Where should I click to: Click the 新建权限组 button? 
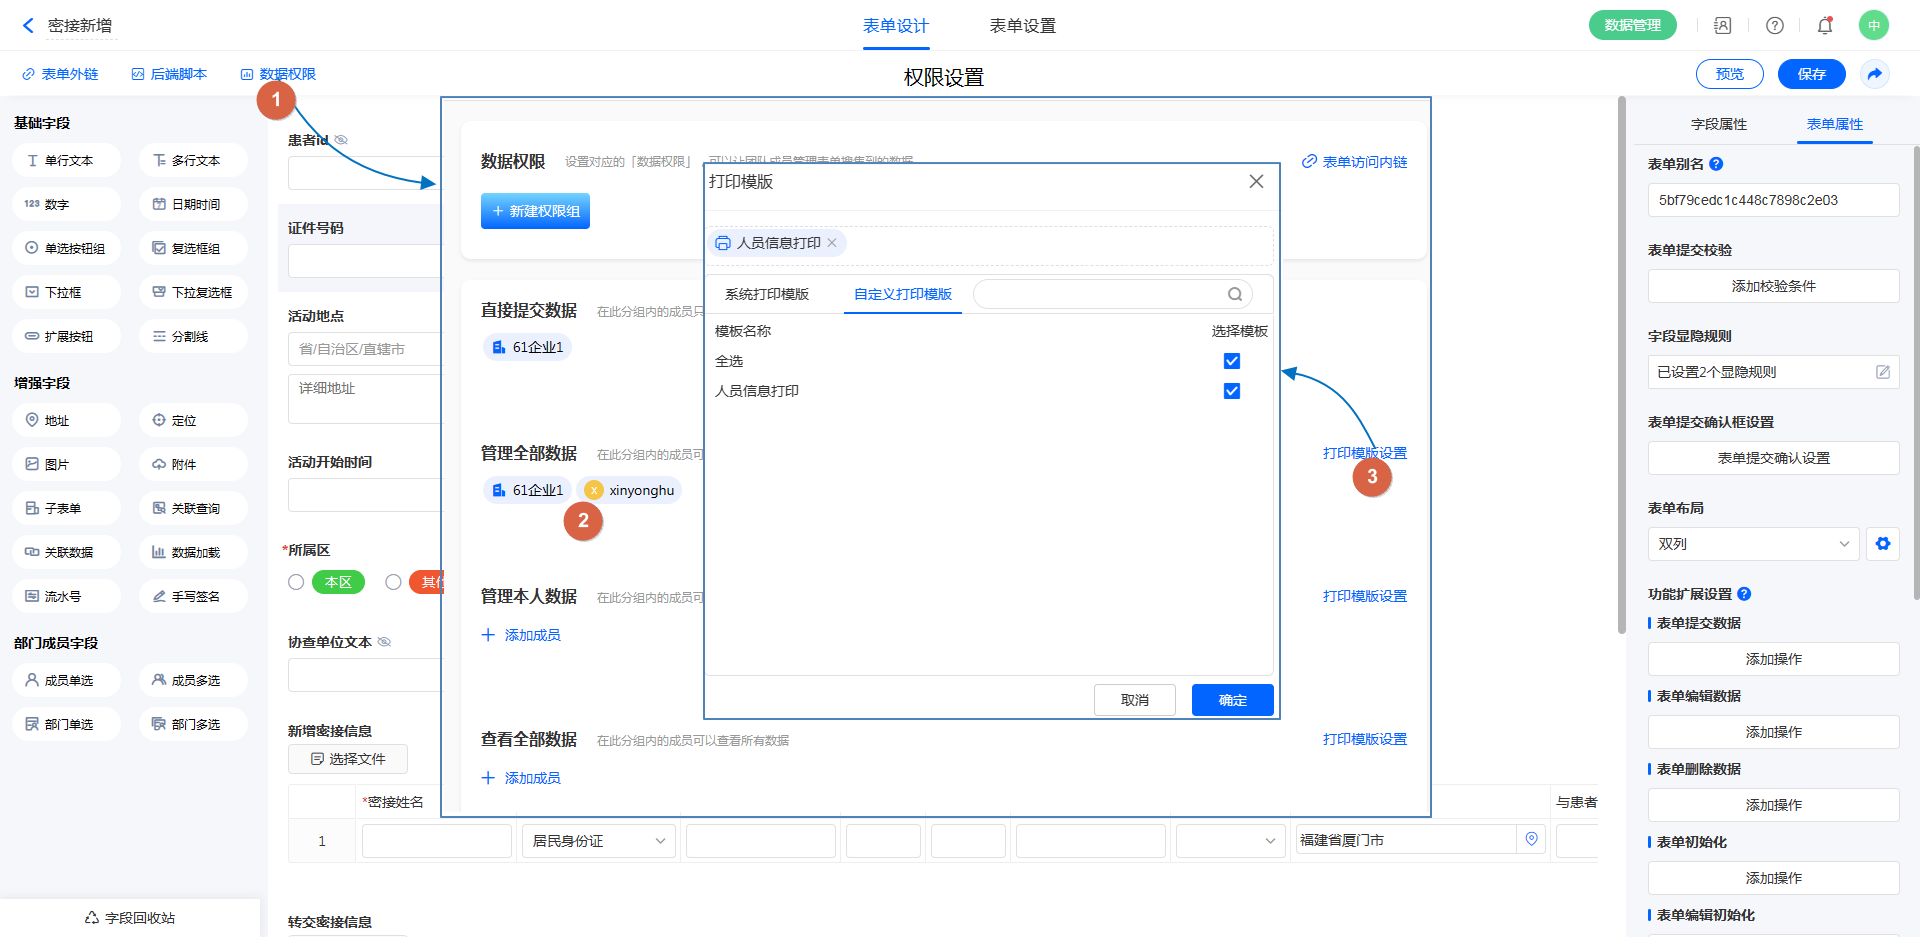point(535,211)
